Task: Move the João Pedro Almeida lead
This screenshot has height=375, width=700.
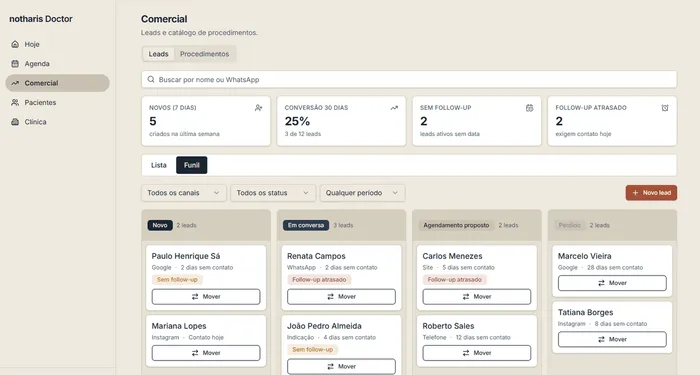Action: pos(341,367)
